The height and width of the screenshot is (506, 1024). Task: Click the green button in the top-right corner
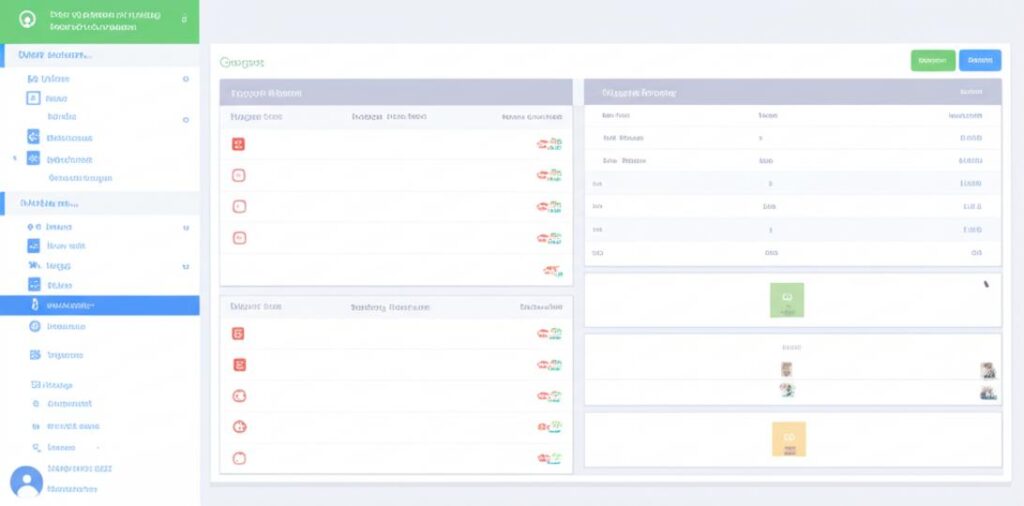click(x=932, y=60)
